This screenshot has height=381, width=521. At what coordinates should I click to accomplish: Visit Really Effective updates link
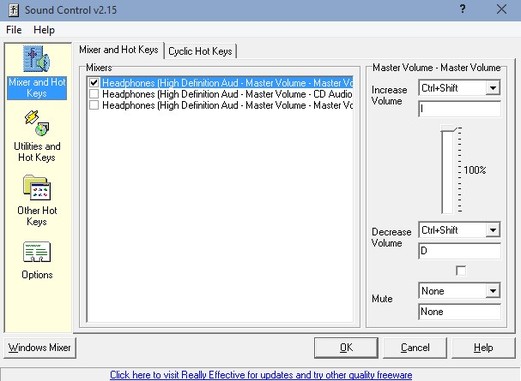261,375
